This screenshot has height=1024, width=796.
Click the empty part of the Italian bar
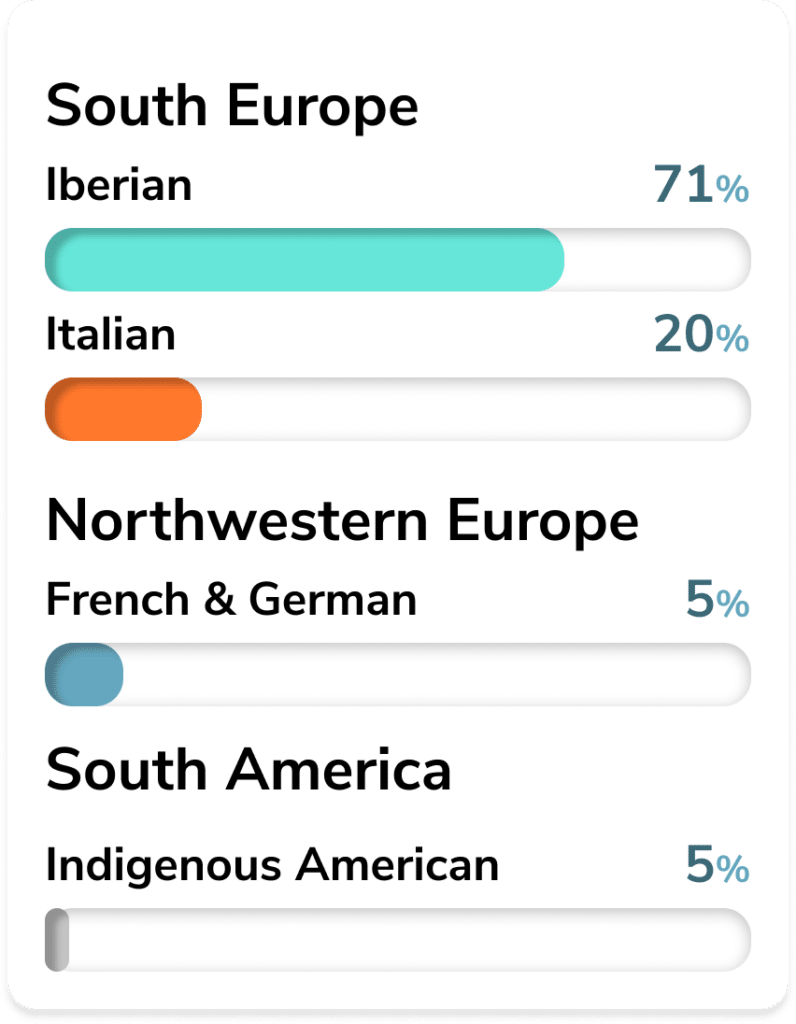476,409
